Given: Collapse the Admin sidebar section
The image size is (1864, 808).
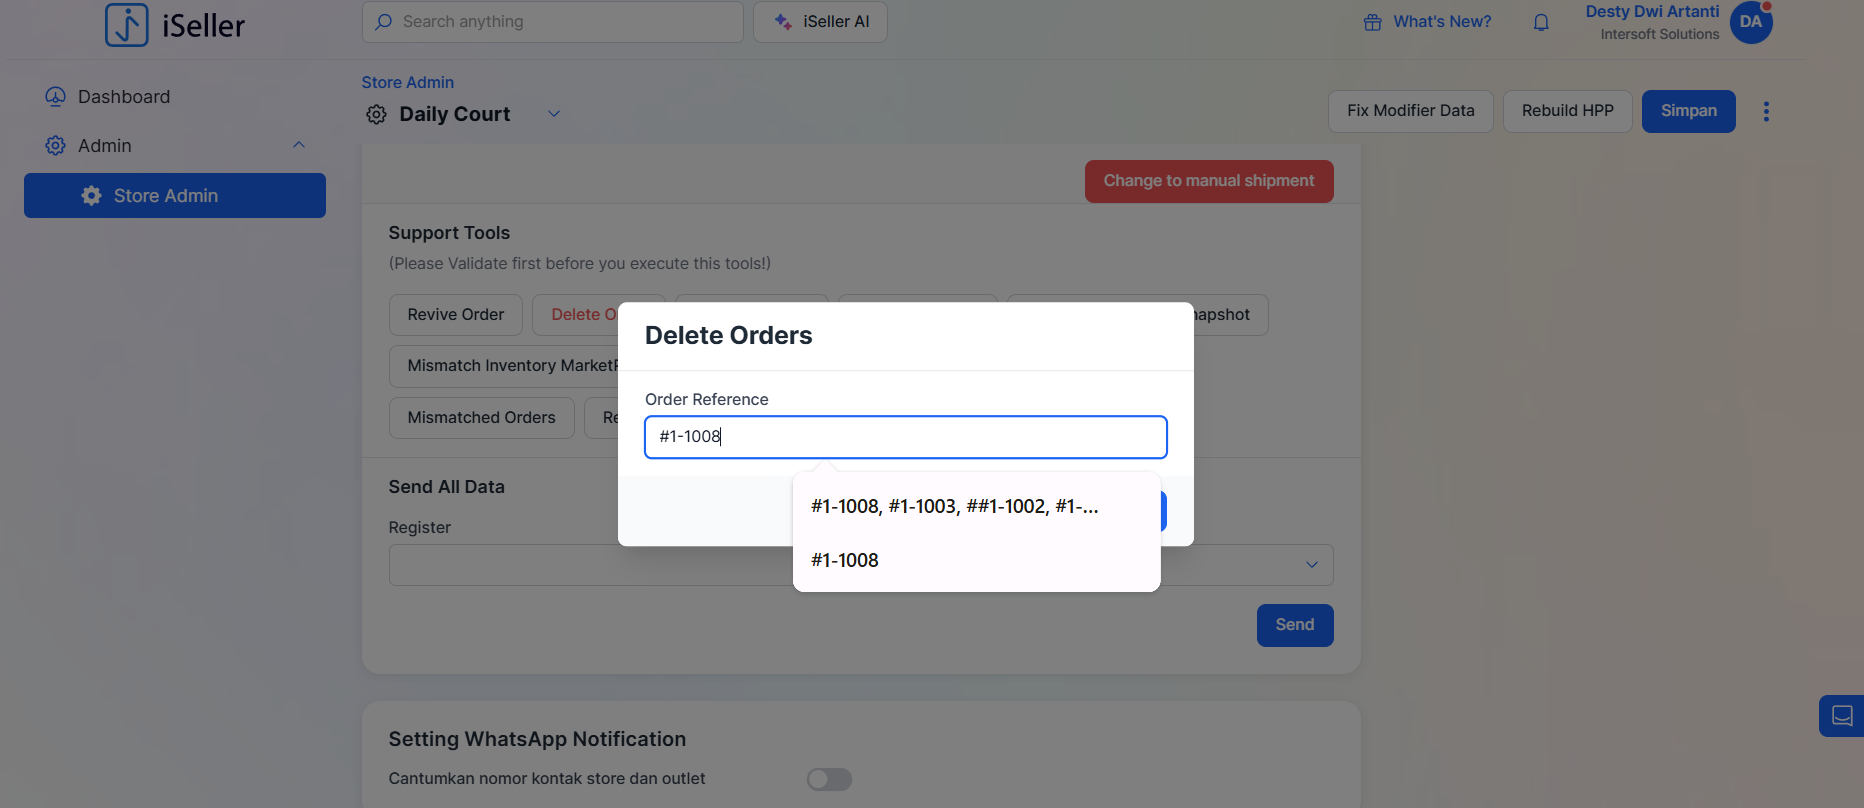Looking at the screenshot, I should (298, 146).
